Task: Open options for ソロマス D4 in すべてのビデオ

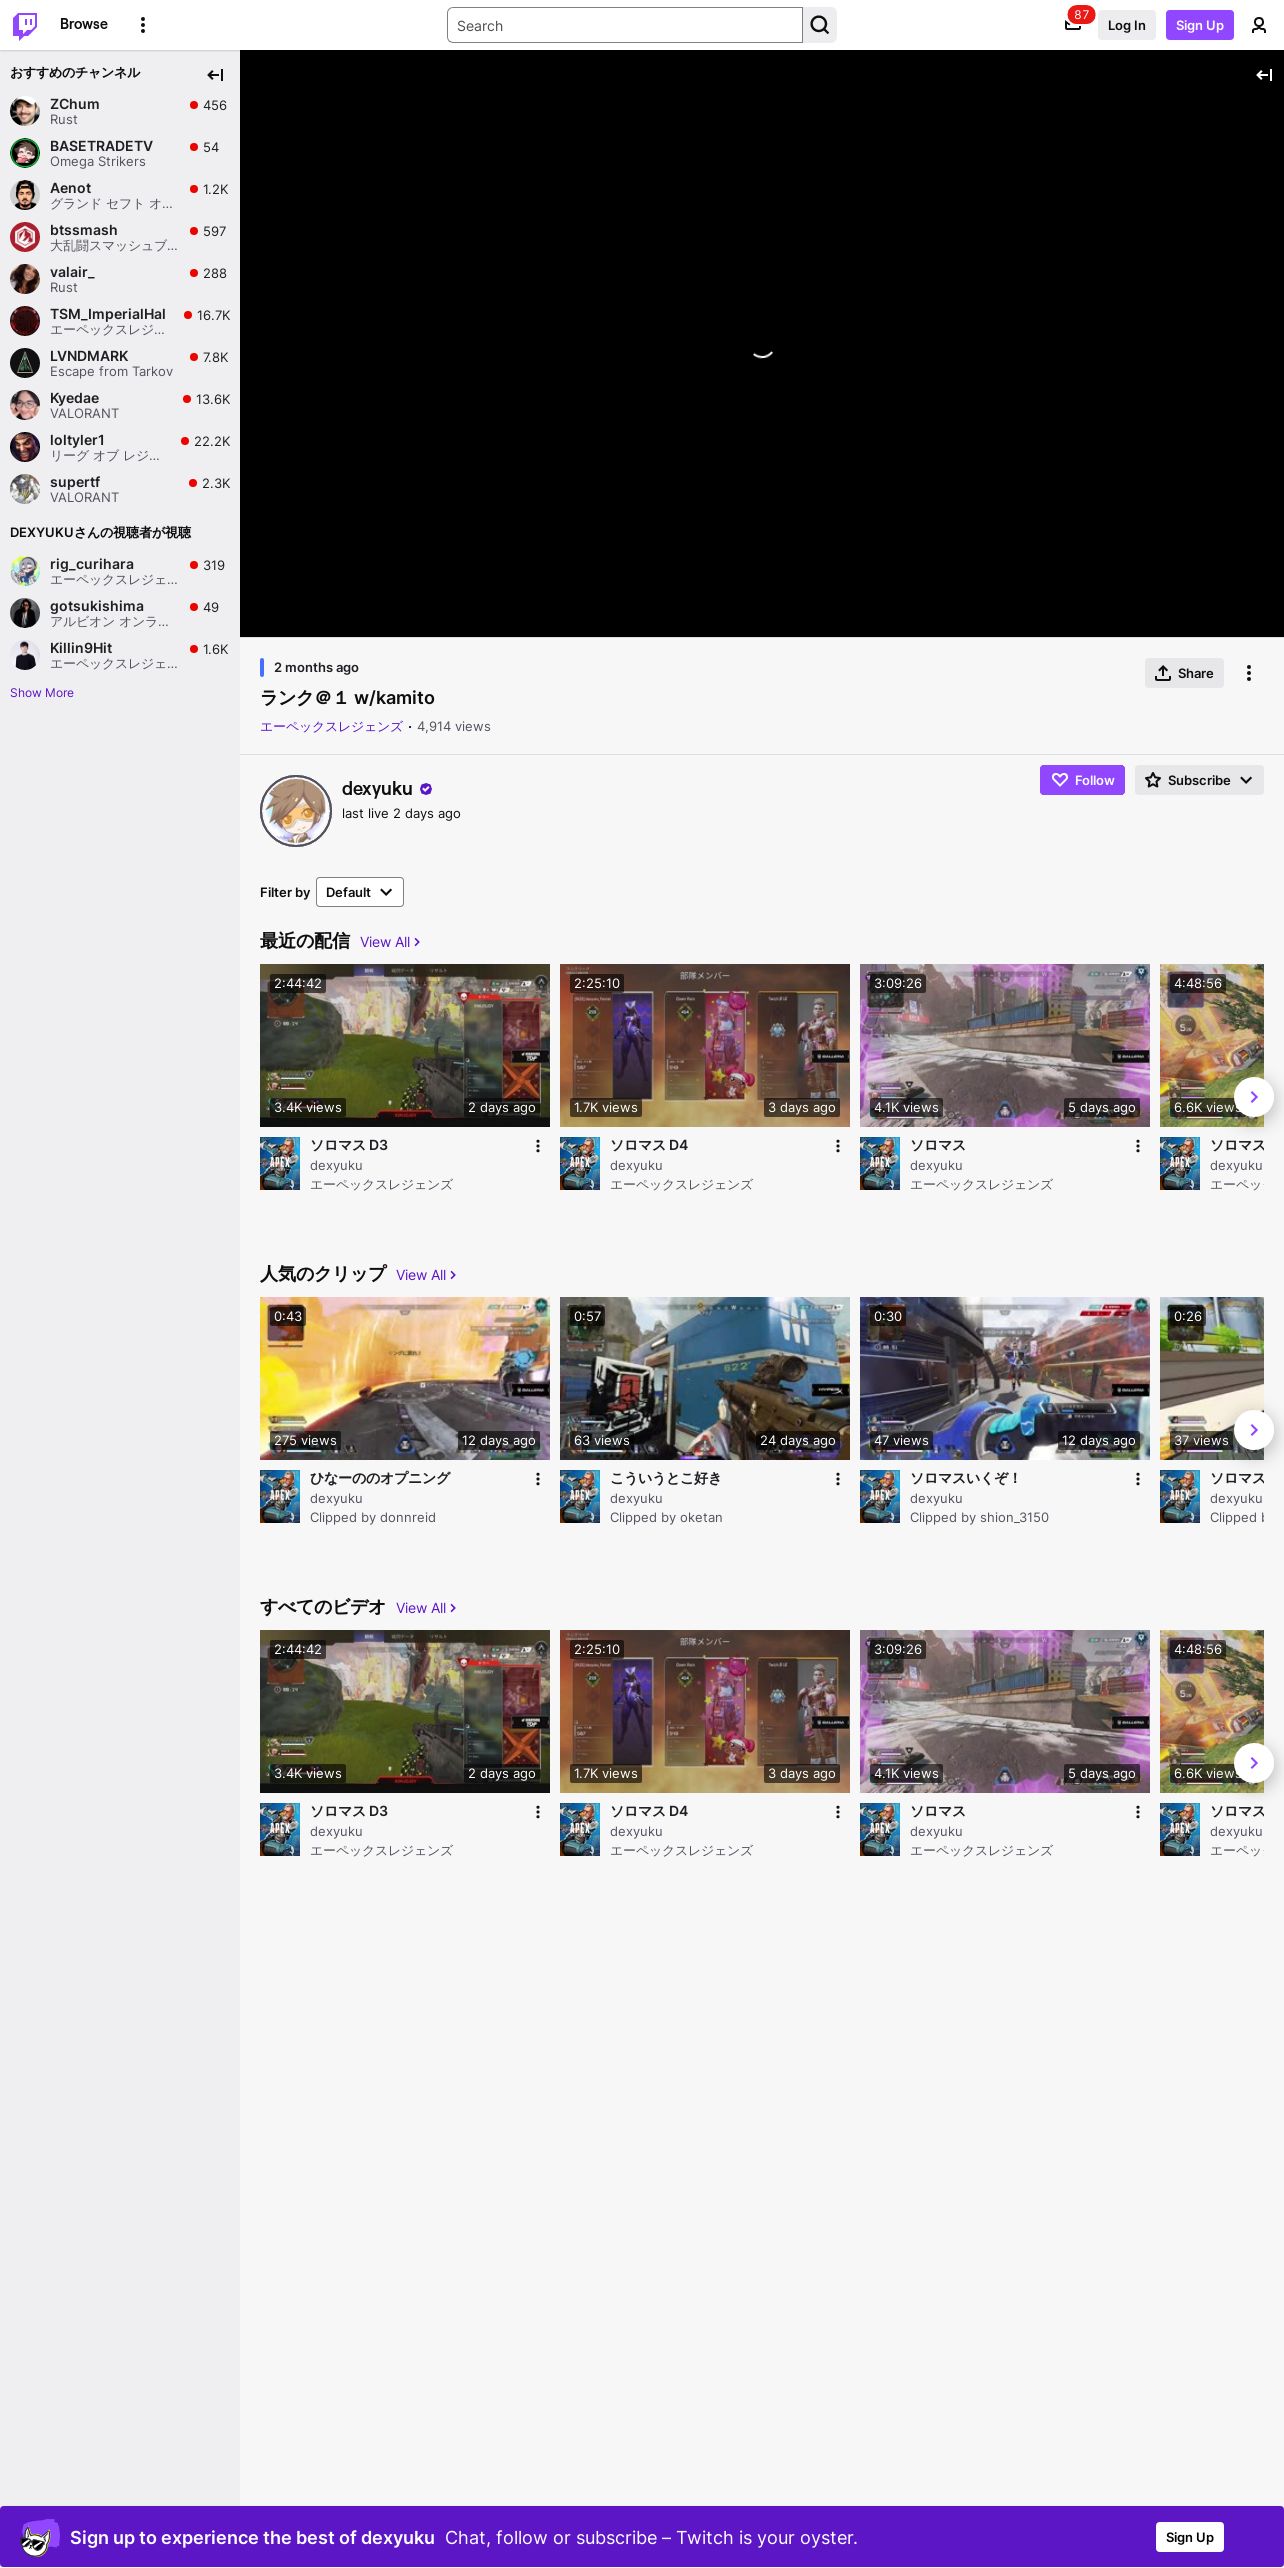Action: click(838, 1812)
